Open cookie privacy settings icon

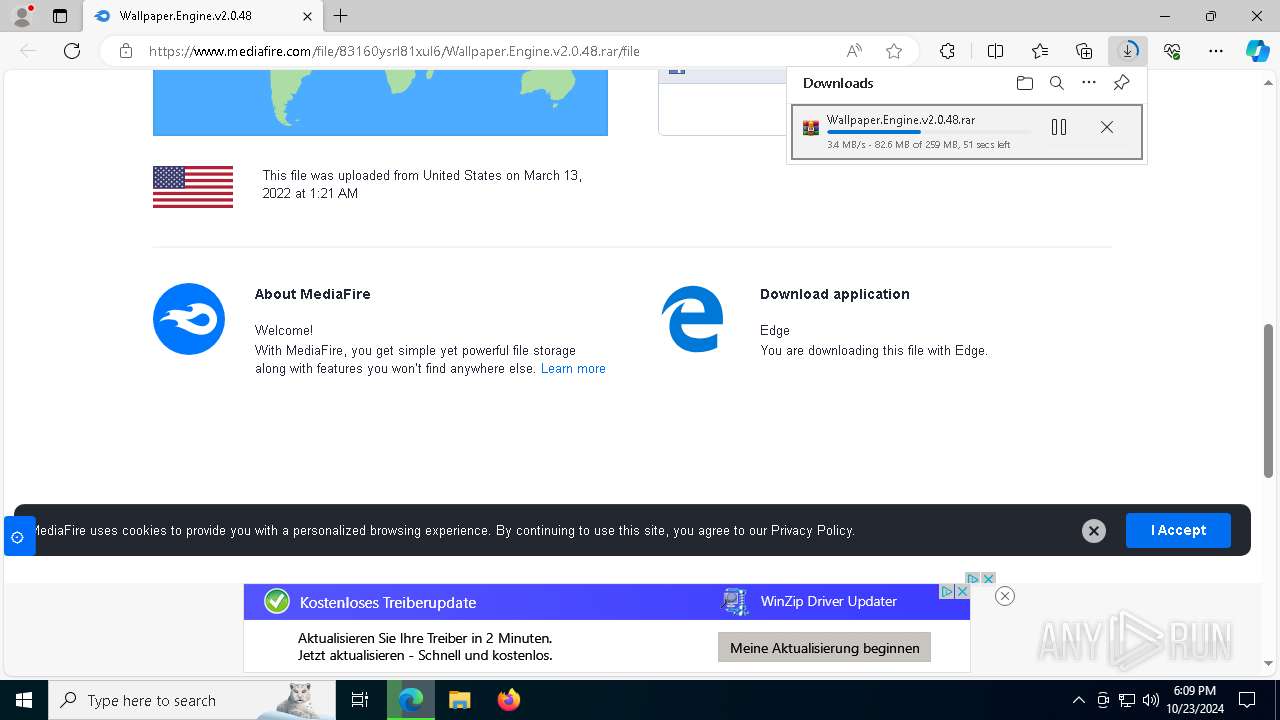tap(17, 537)
